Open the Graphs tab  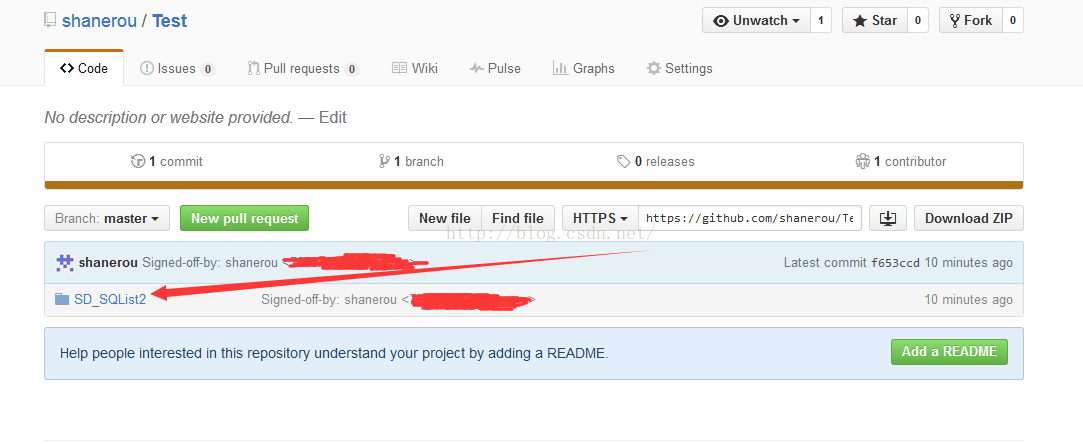tap(584, 68)
